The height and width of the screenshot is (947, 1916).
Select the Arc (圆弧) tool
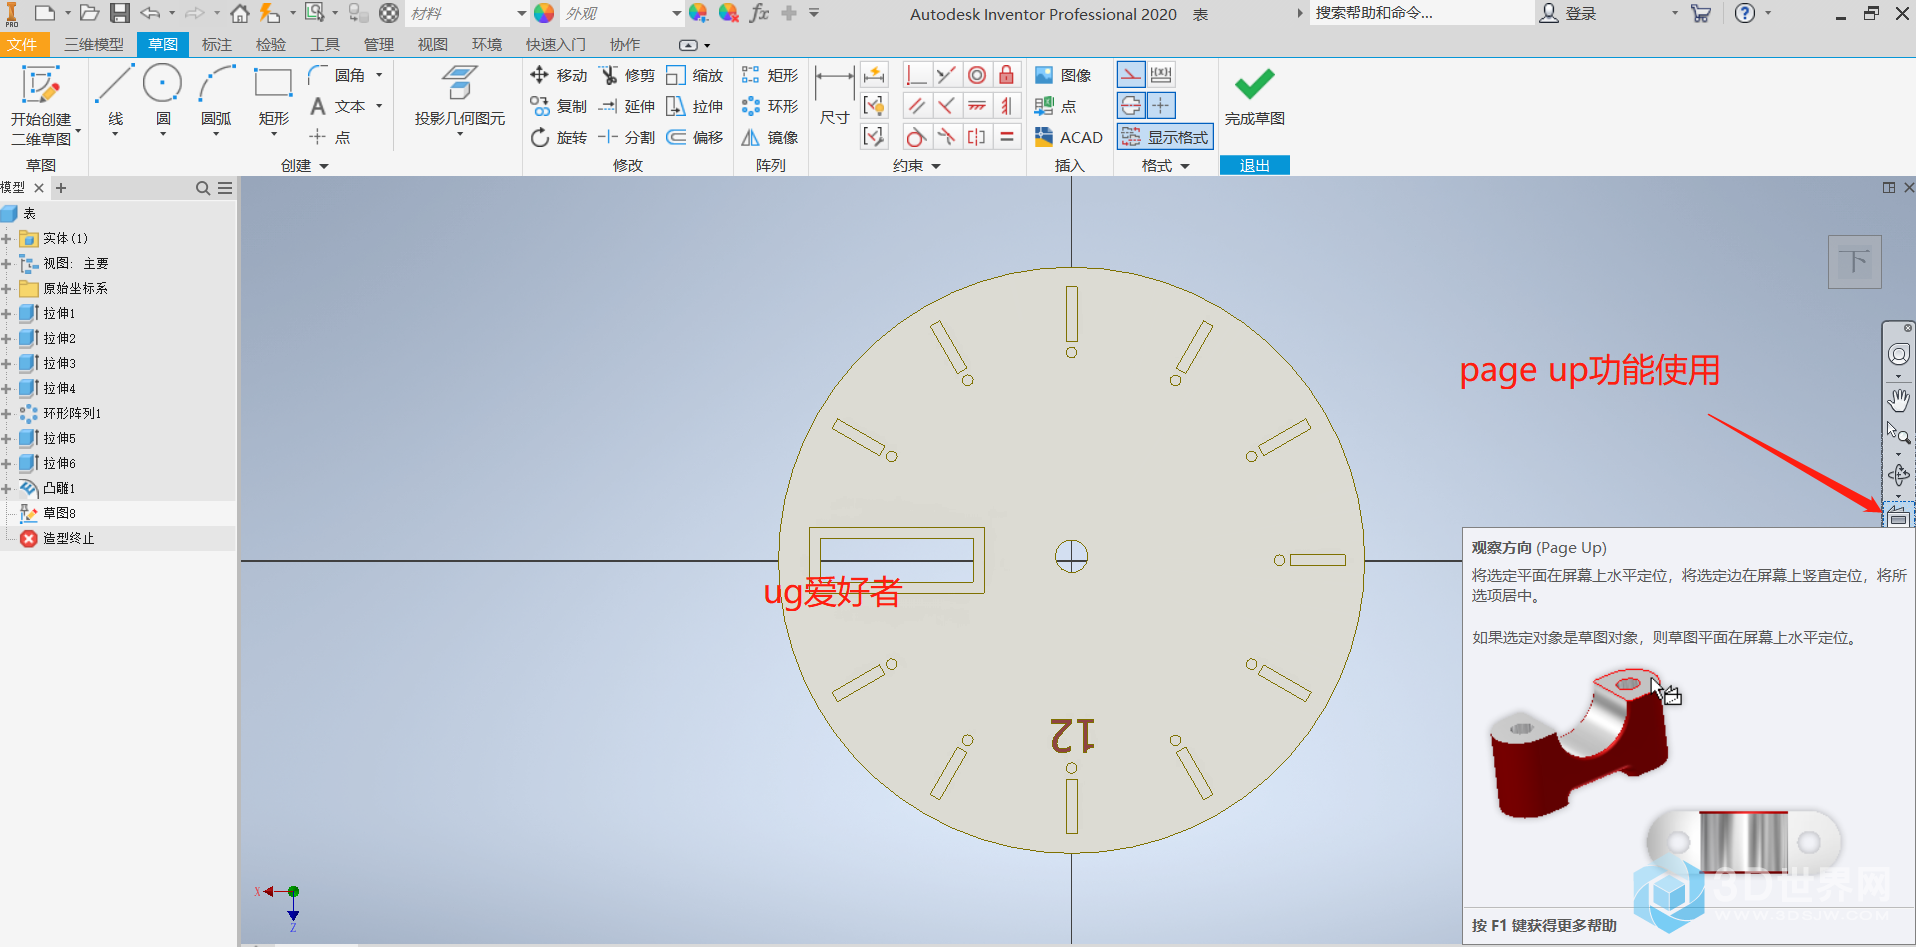216,97
